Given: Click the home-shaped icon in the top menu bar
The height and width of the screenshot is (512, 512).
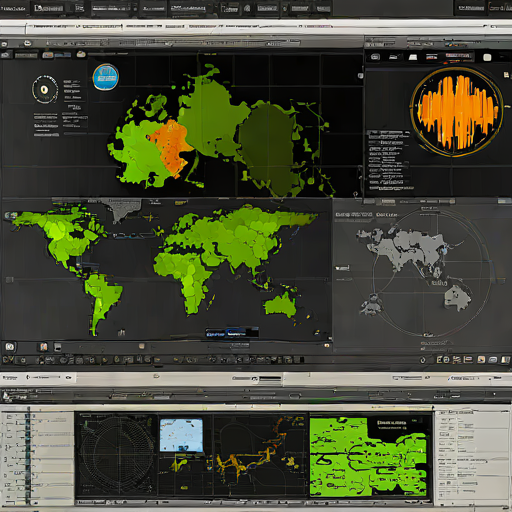Looking at the screenshot, I should 247,8.
